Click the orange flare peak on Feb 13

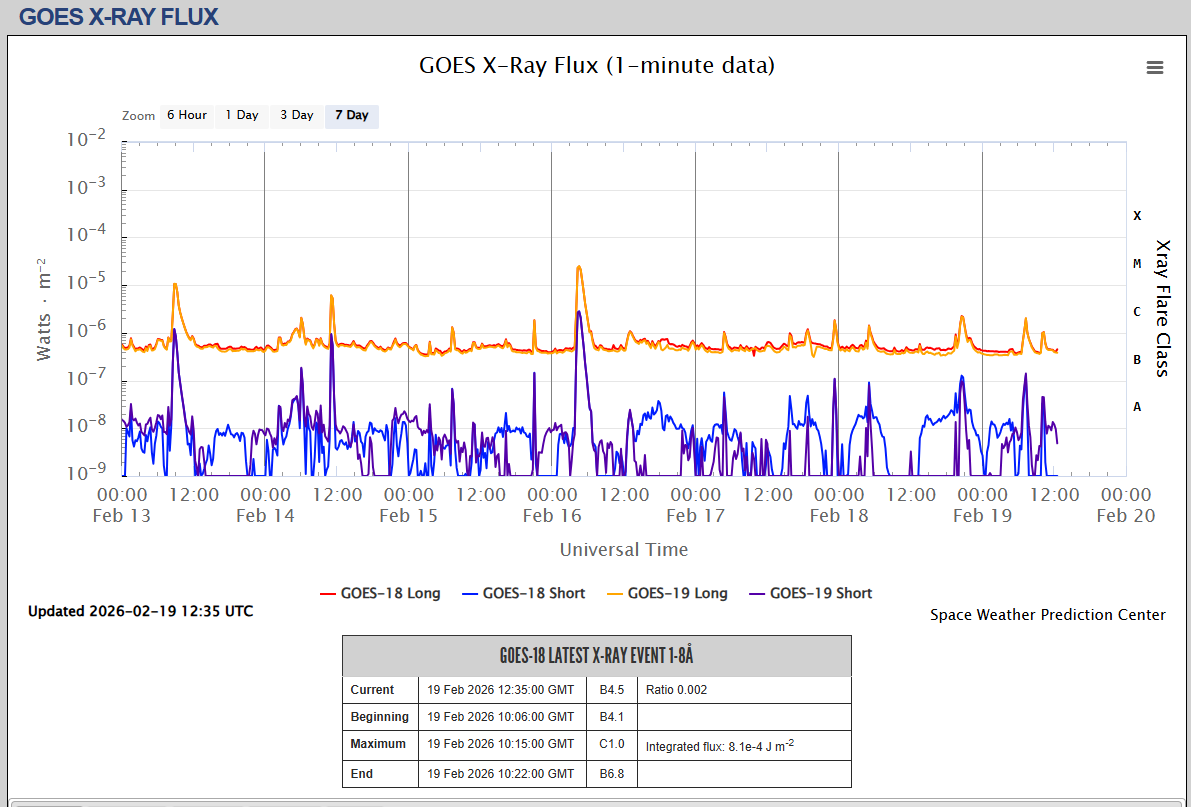coord(175,285)
